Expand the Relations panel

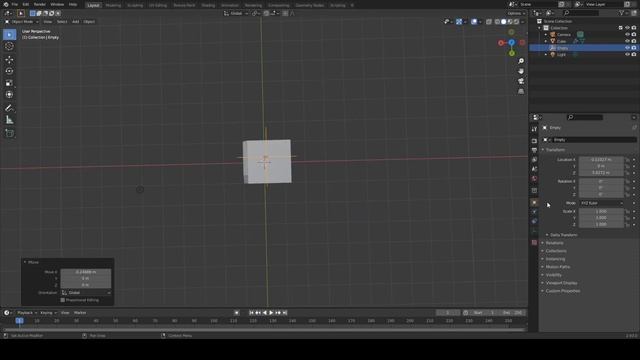[x=553, y=243]
